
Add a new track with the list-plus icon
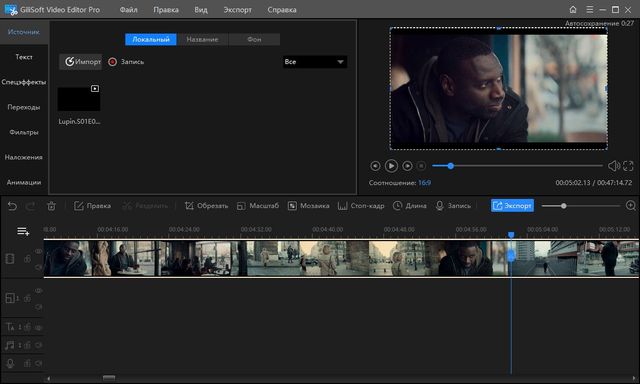[23, 232]
